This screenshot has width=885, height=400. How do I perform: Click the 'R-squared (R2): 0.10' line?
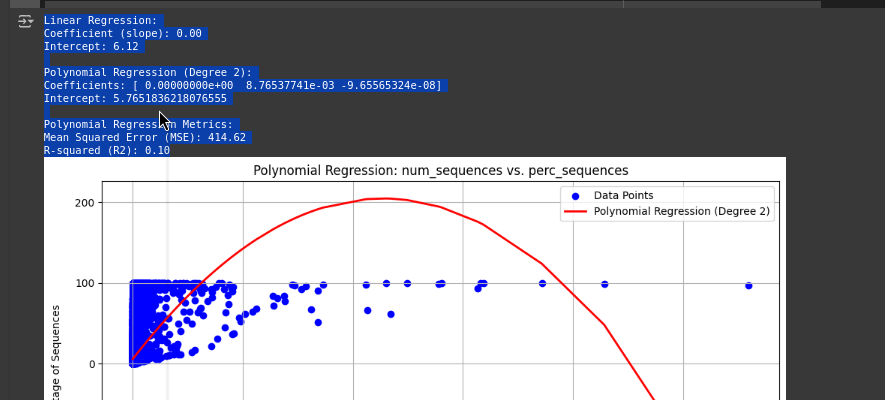click(x=107, y=151)
